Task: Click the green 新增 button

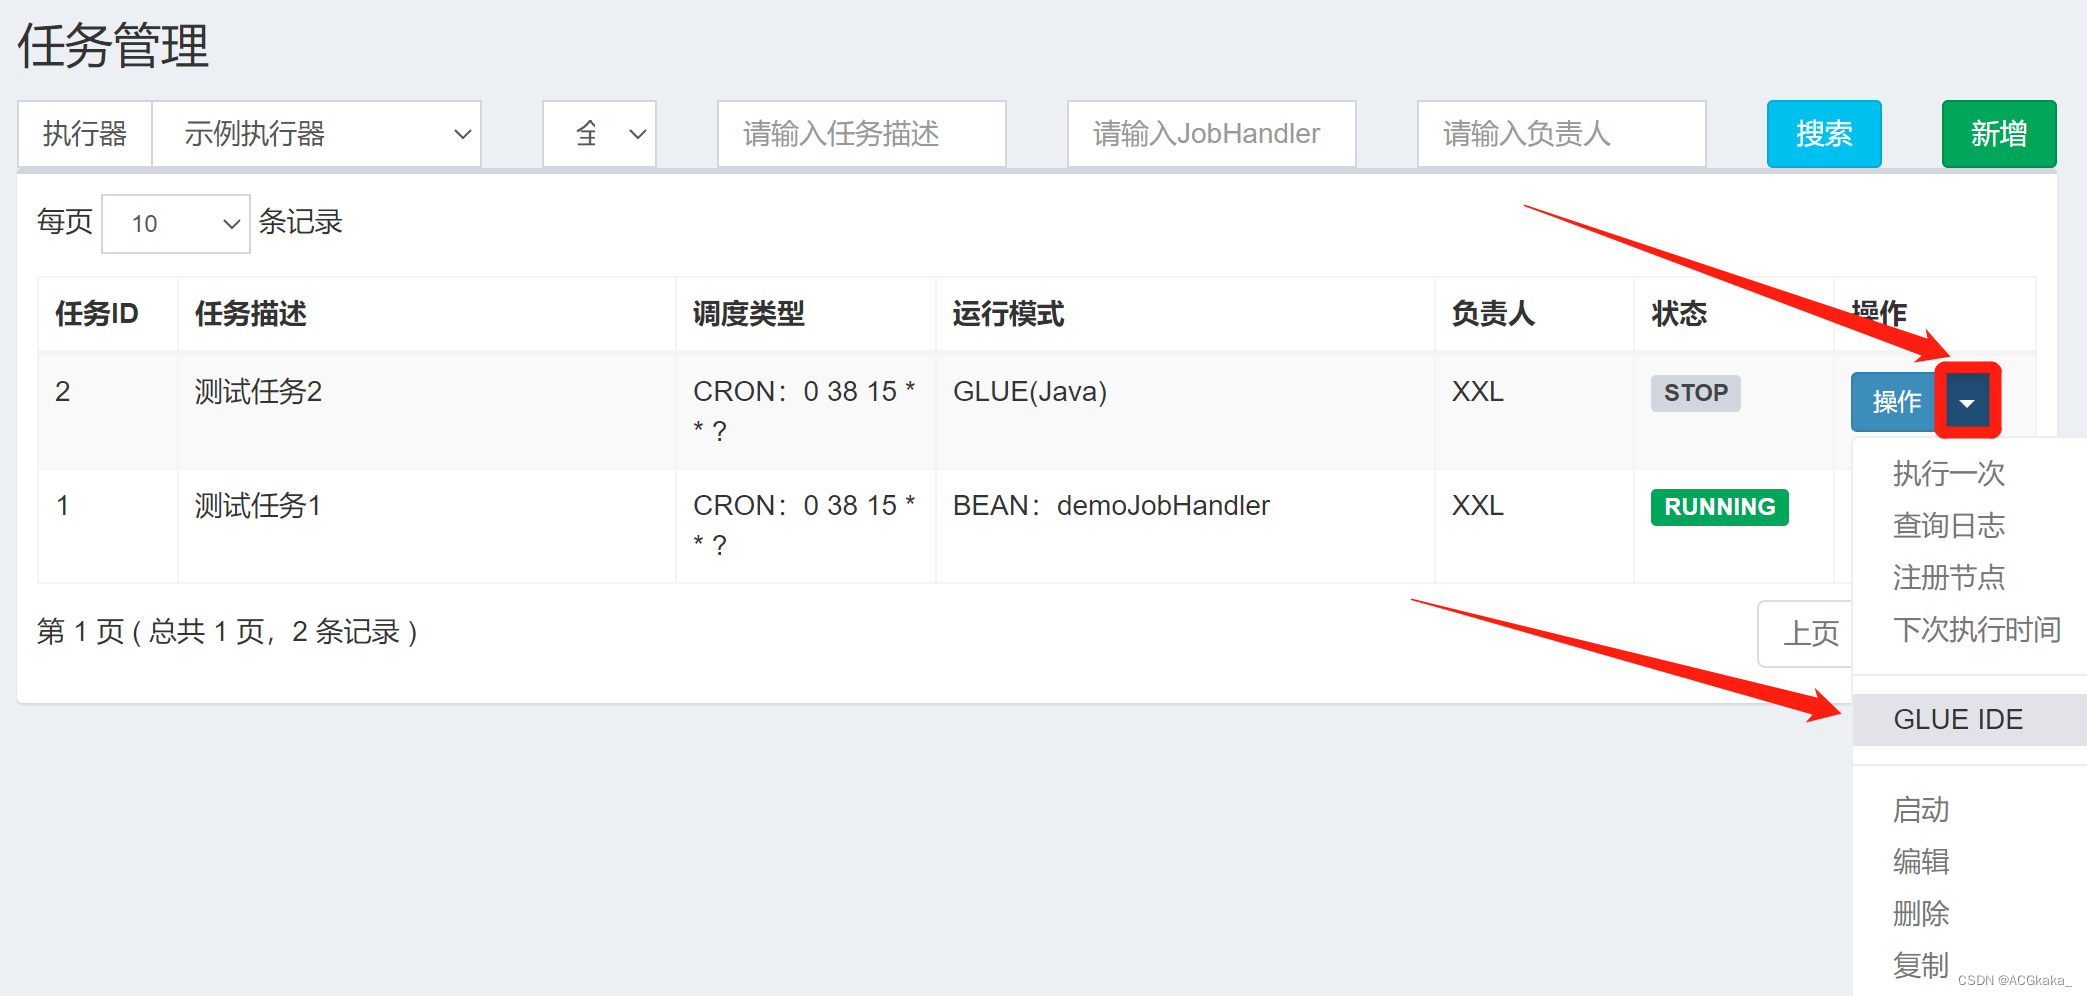Action: [x=1999, y=134]
